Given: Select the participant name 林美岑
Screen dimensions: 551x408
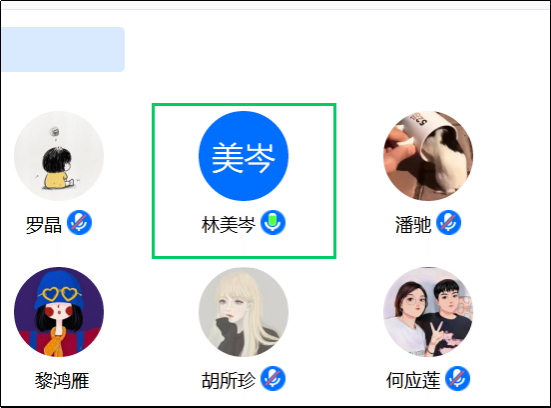Looking at the screenshot, I should pos(228,225).
